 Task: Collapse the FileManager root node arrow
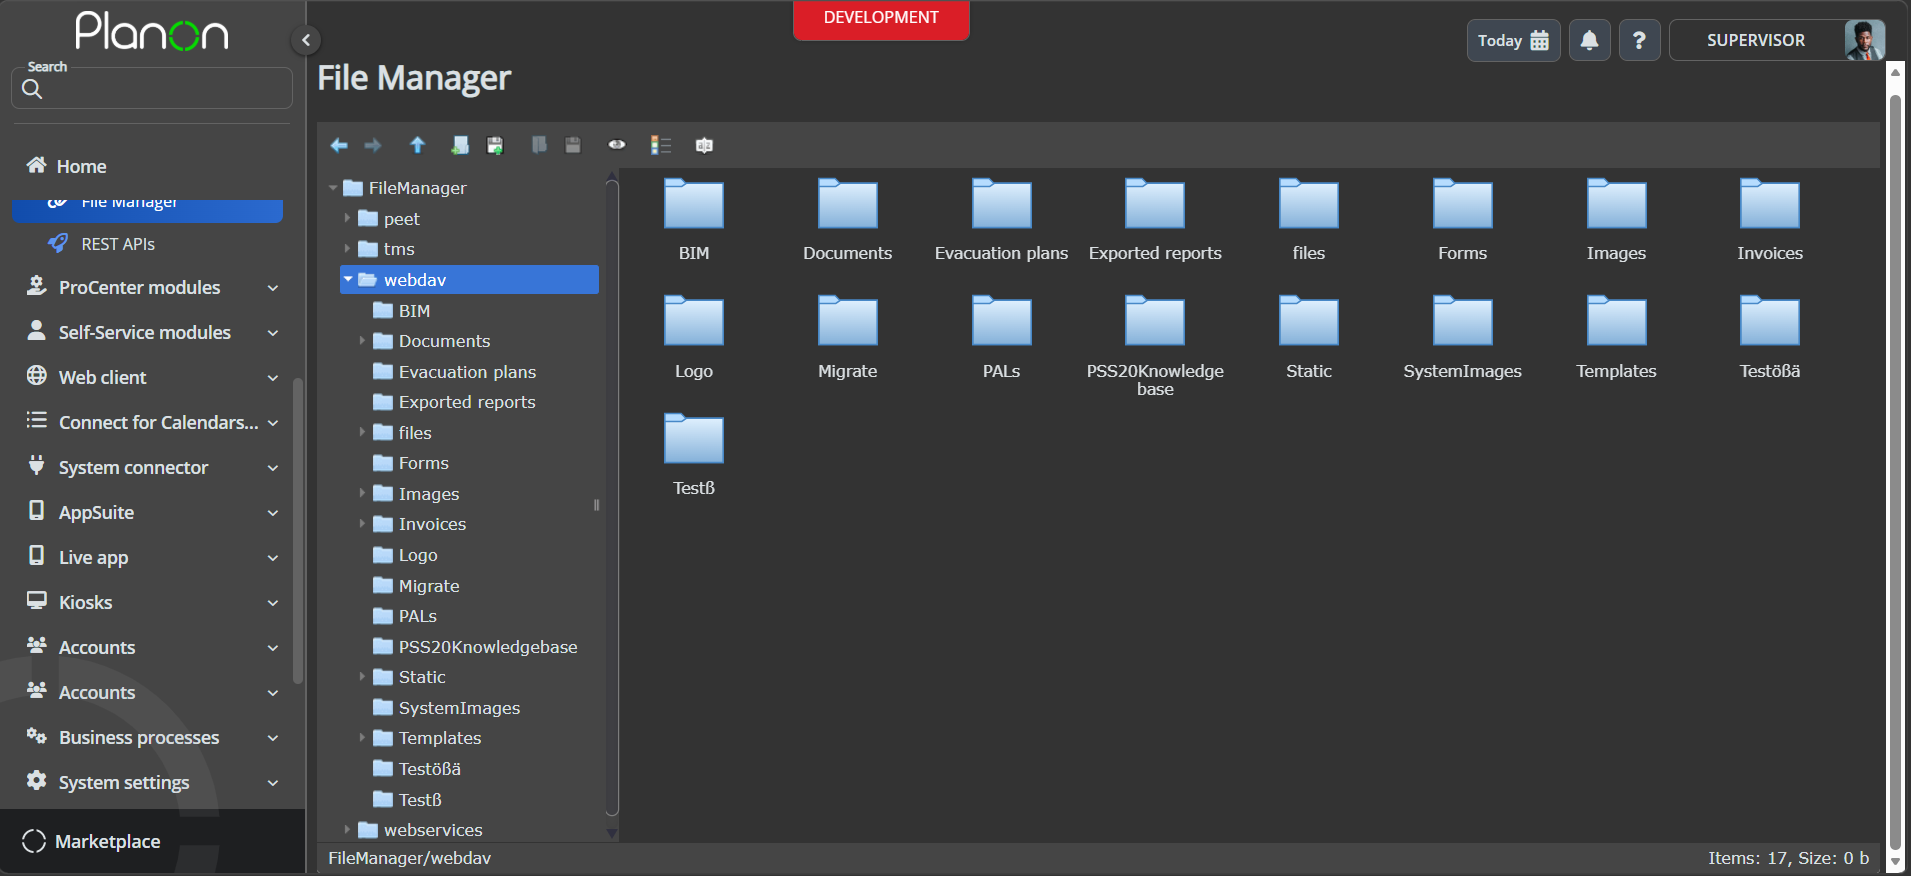[x=333, y=188]
